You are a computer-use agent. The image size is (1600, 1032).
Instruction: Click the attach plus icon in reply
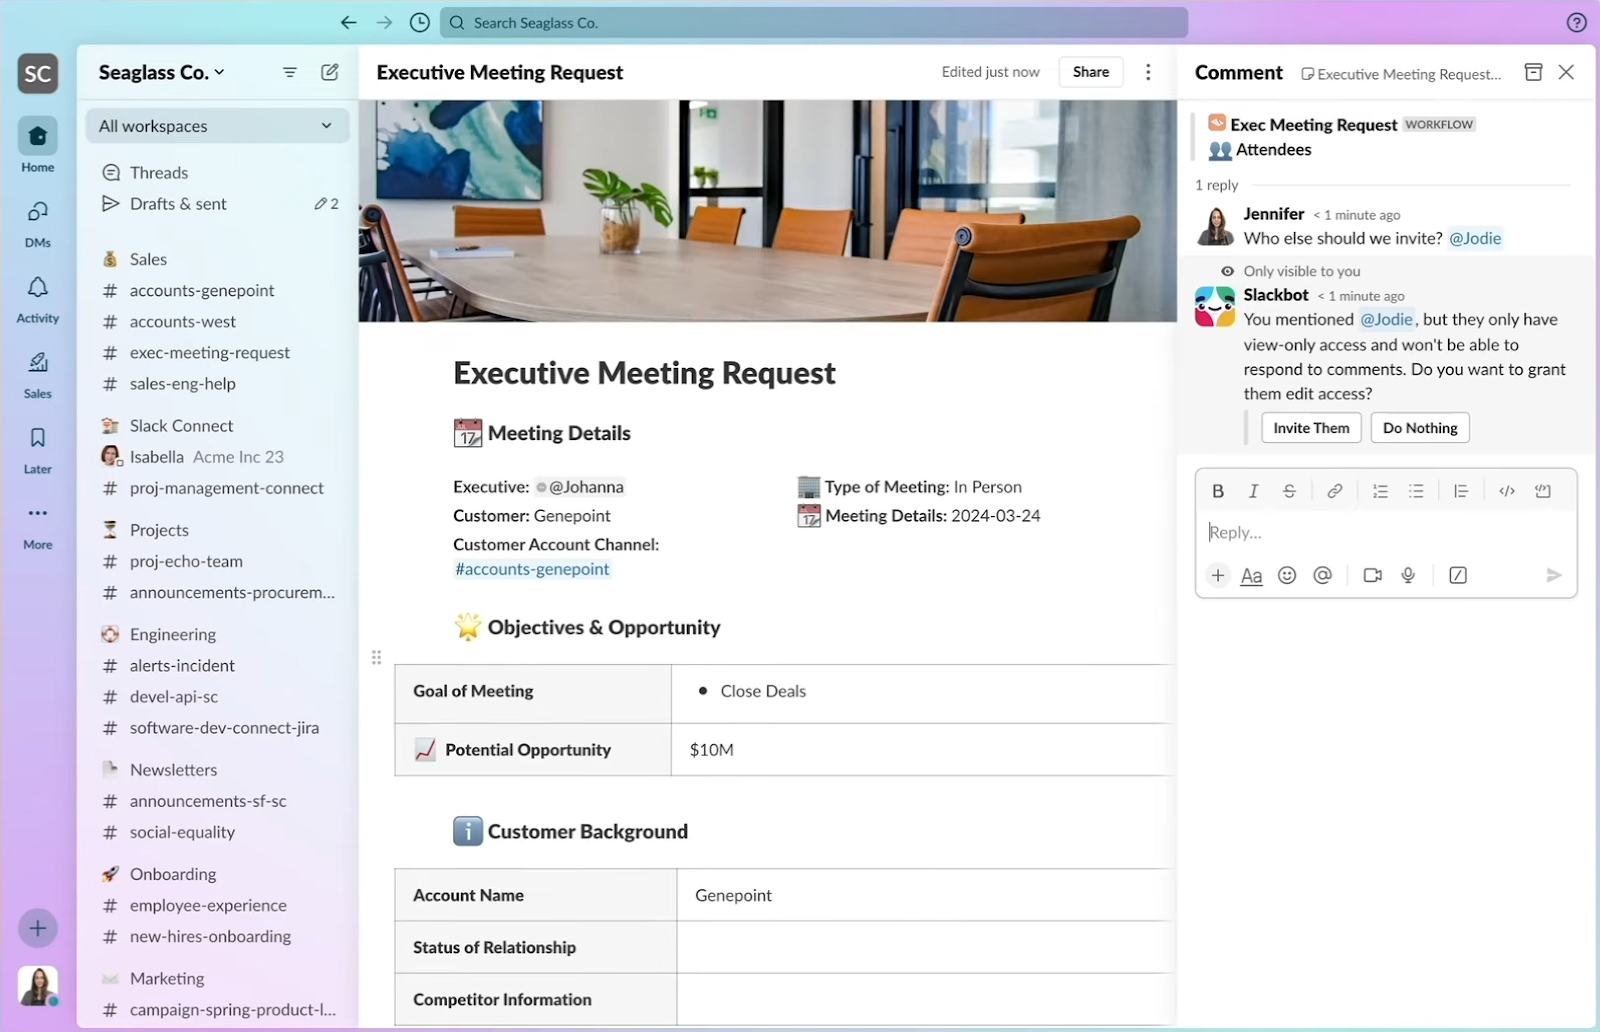point(1218,575)
